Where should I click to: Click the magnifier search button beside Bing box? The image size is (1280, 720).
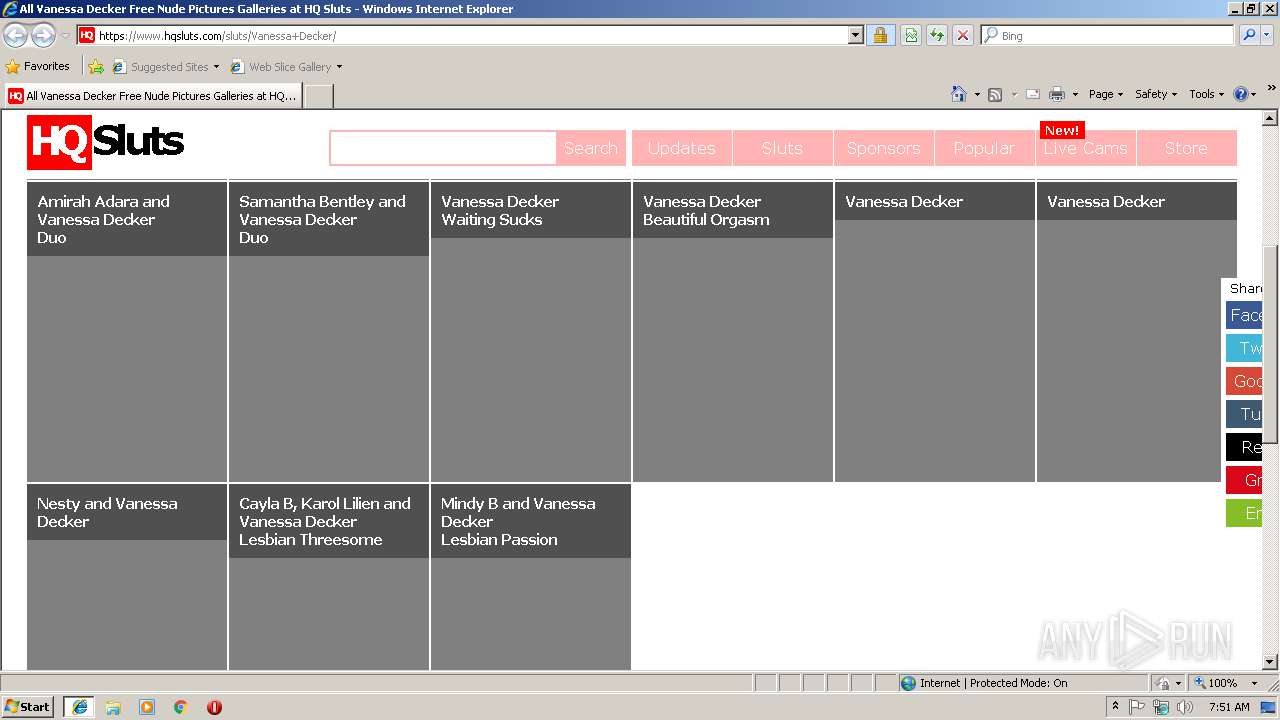tap(1249, 35)
